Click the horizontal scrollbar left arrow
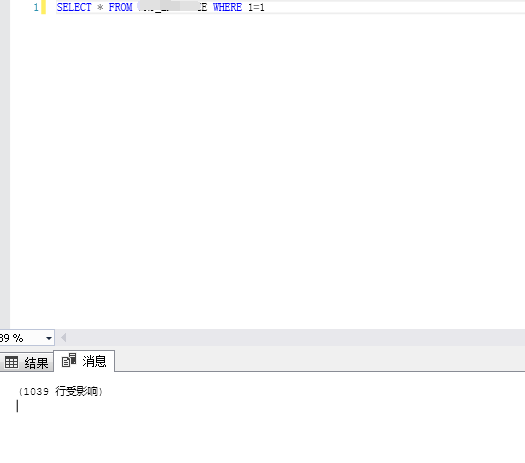Image resolution: width=525 pixels, height=463 pixels. 63,338
